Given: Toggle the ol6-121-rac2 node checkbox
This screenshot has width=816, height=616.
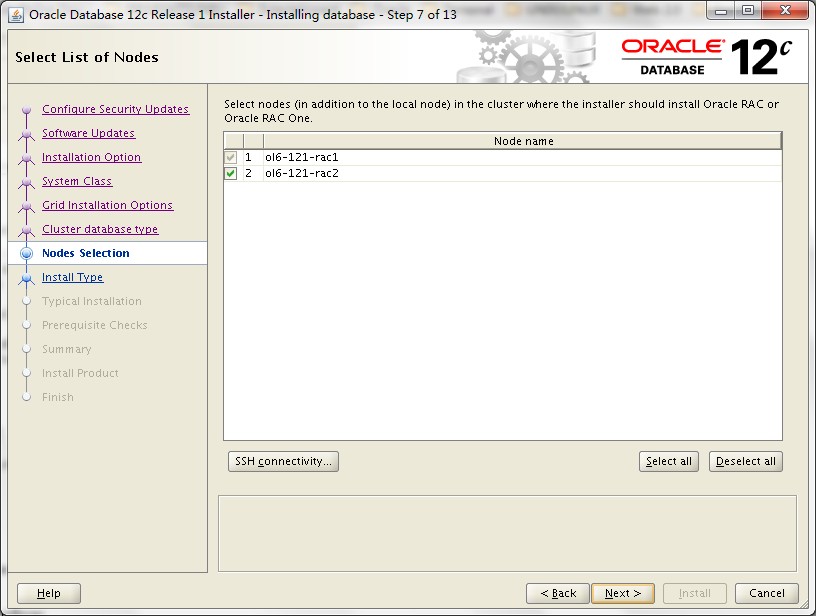Looking at the screenshot, I should coord(231,173).
